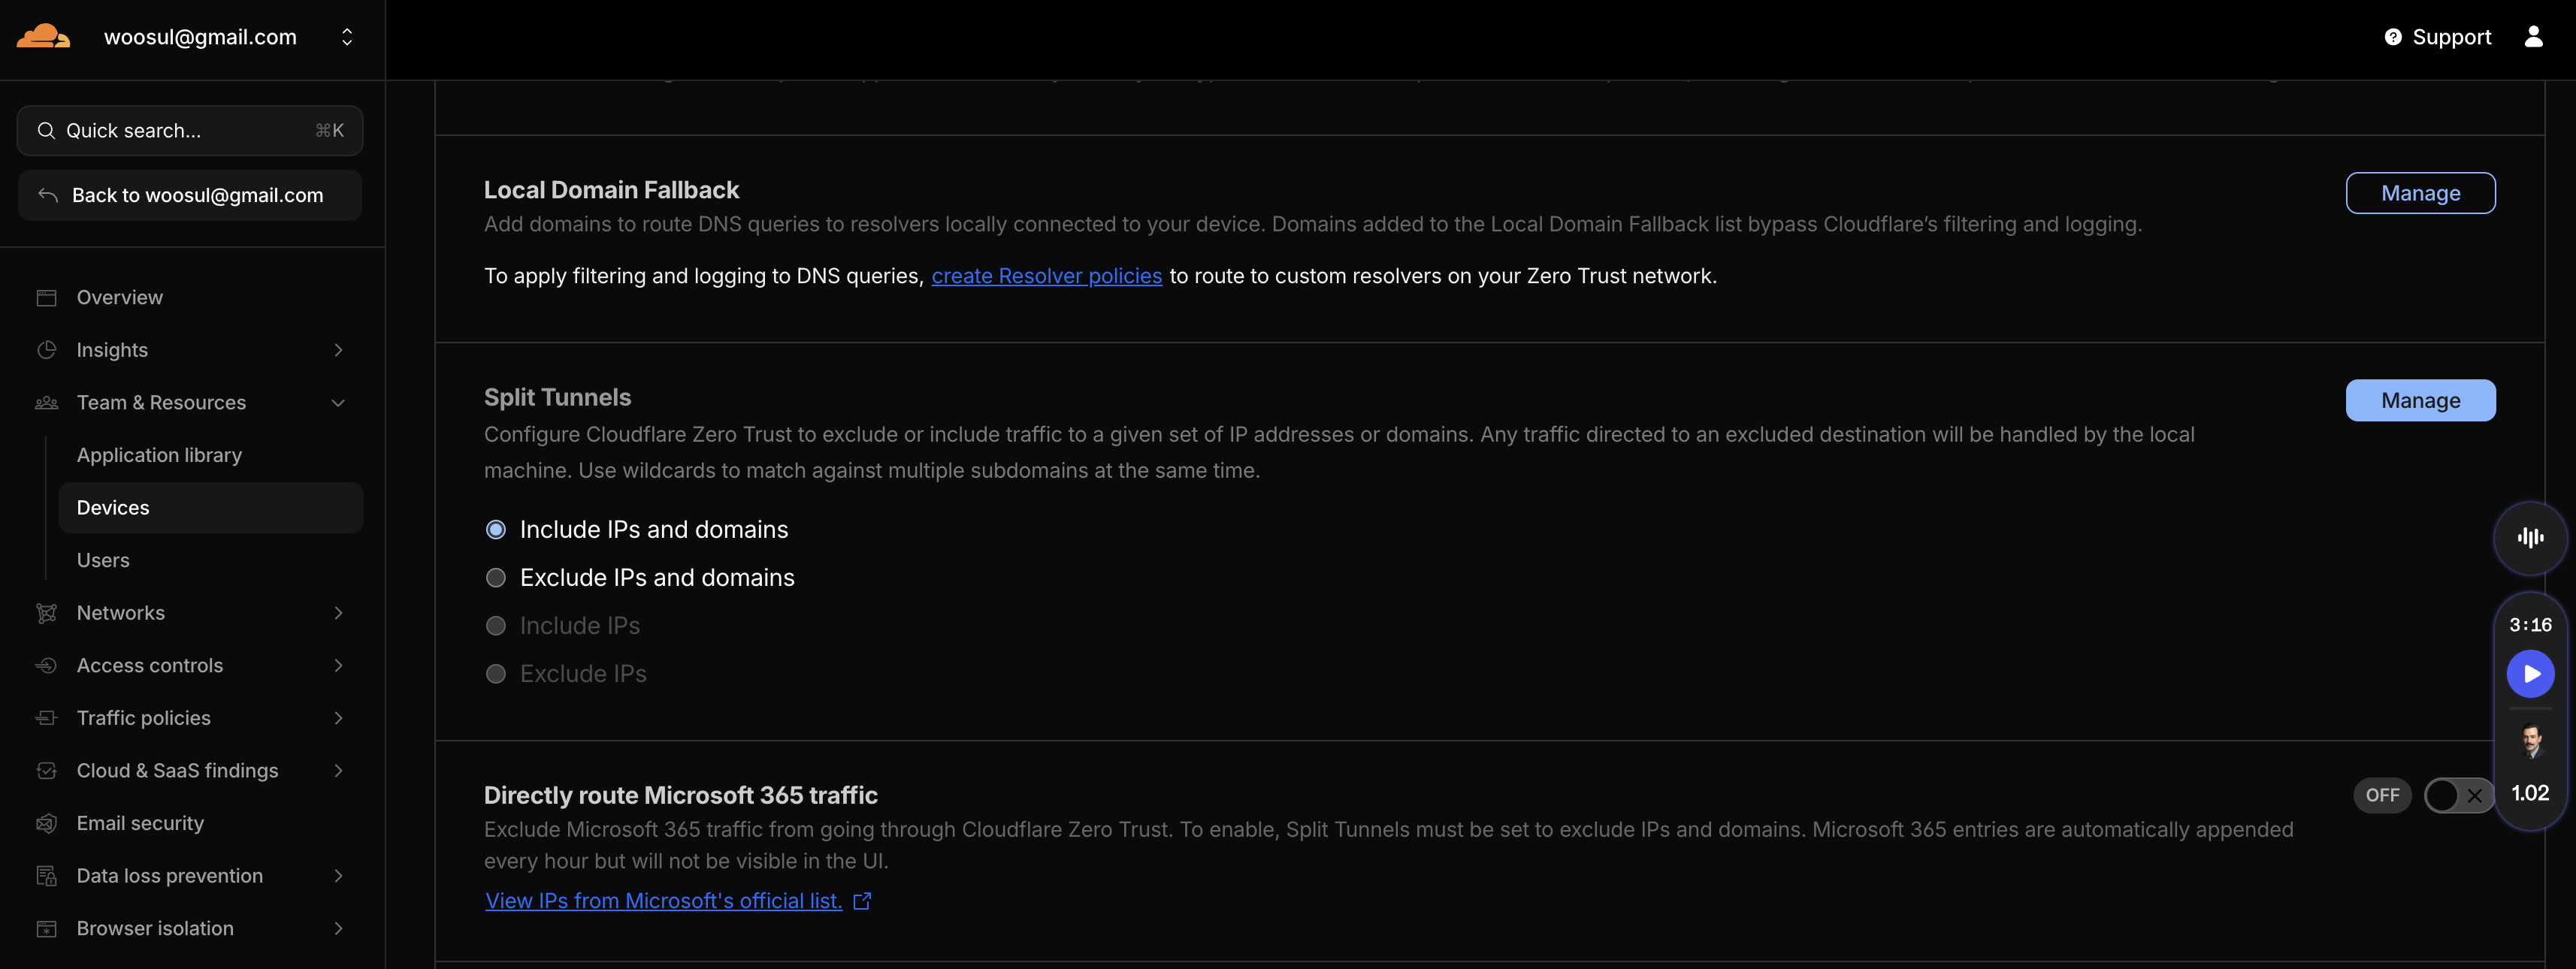2576x969 pixels.
Task: Select the Networks icon in the sidebar
Action: click(47, 612)
